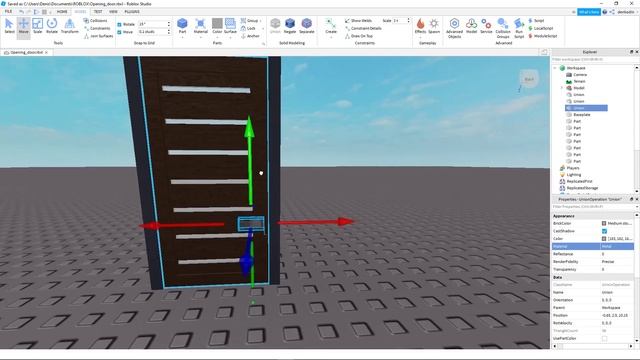This screenshot has height=360, width=640.
Task: Click the help icon near What's New
Action: [x=605, y=12]
